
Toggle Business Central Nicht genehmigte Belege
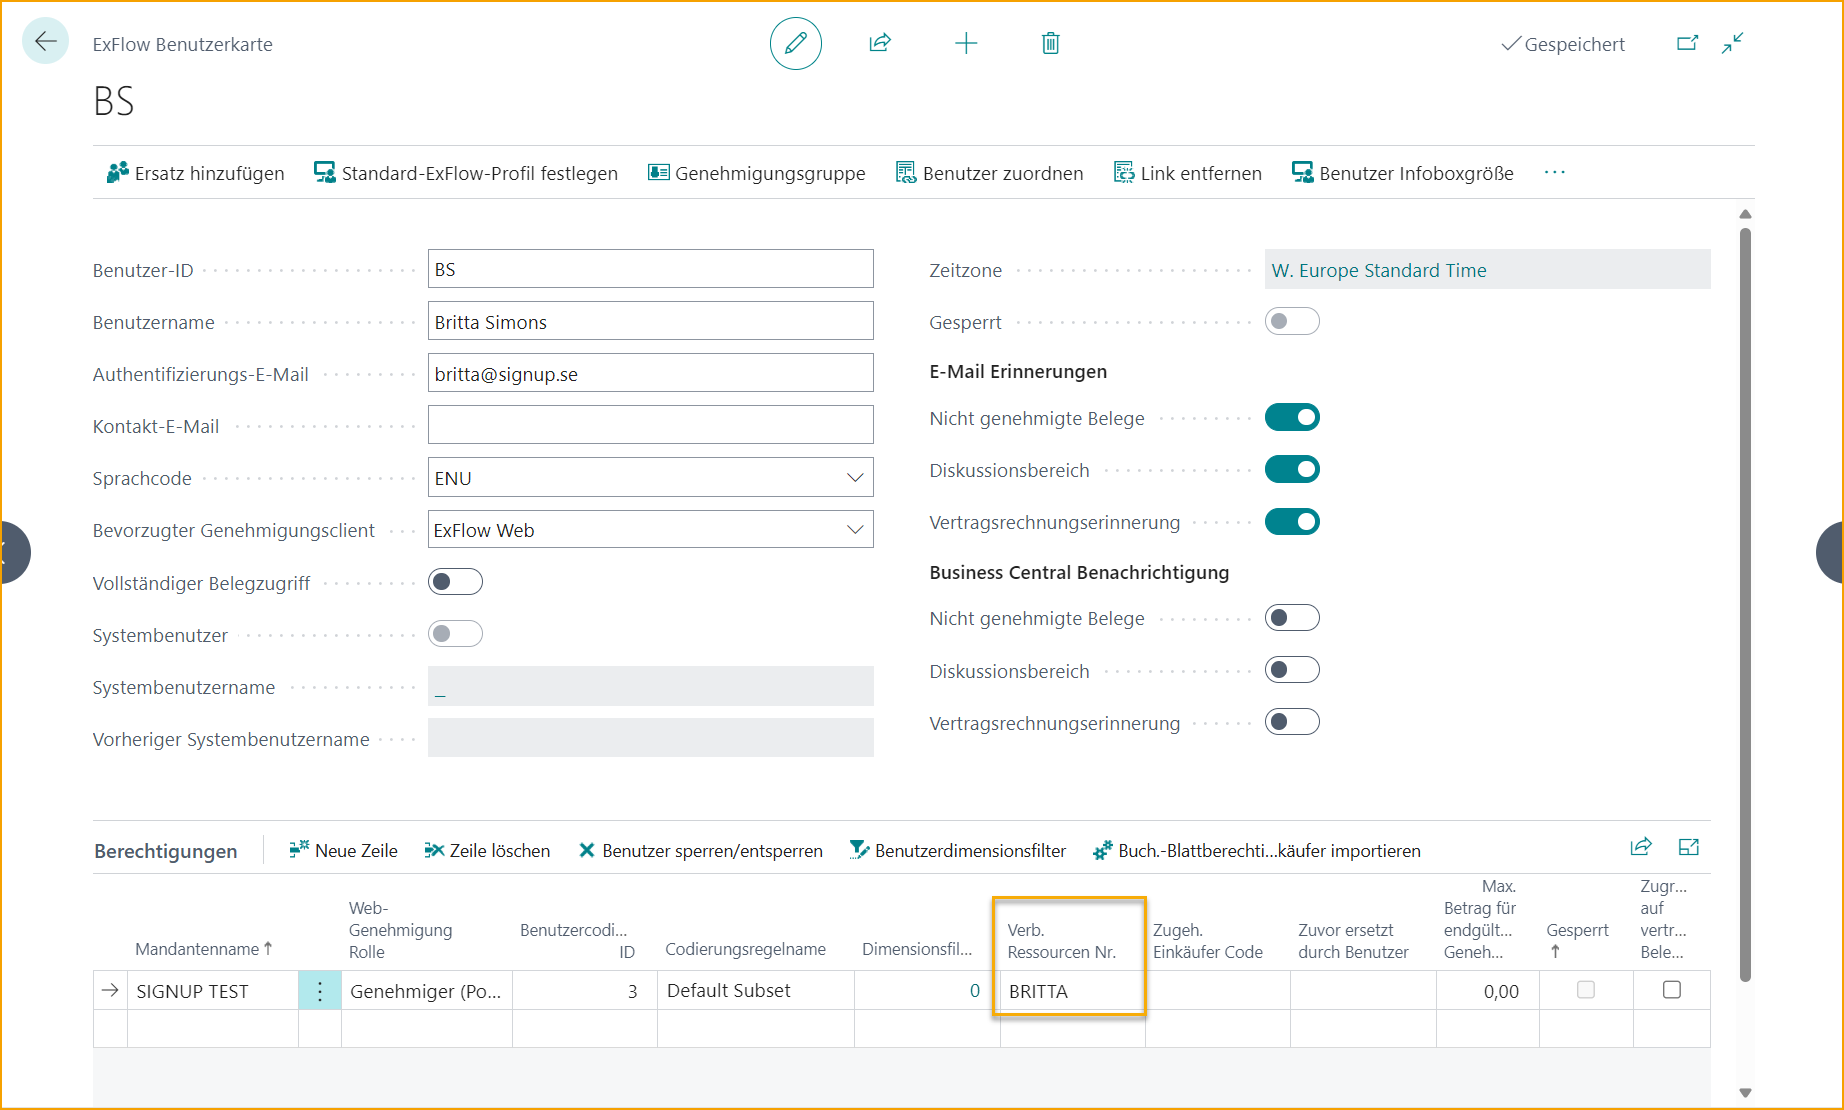[x=1292, y=618]
